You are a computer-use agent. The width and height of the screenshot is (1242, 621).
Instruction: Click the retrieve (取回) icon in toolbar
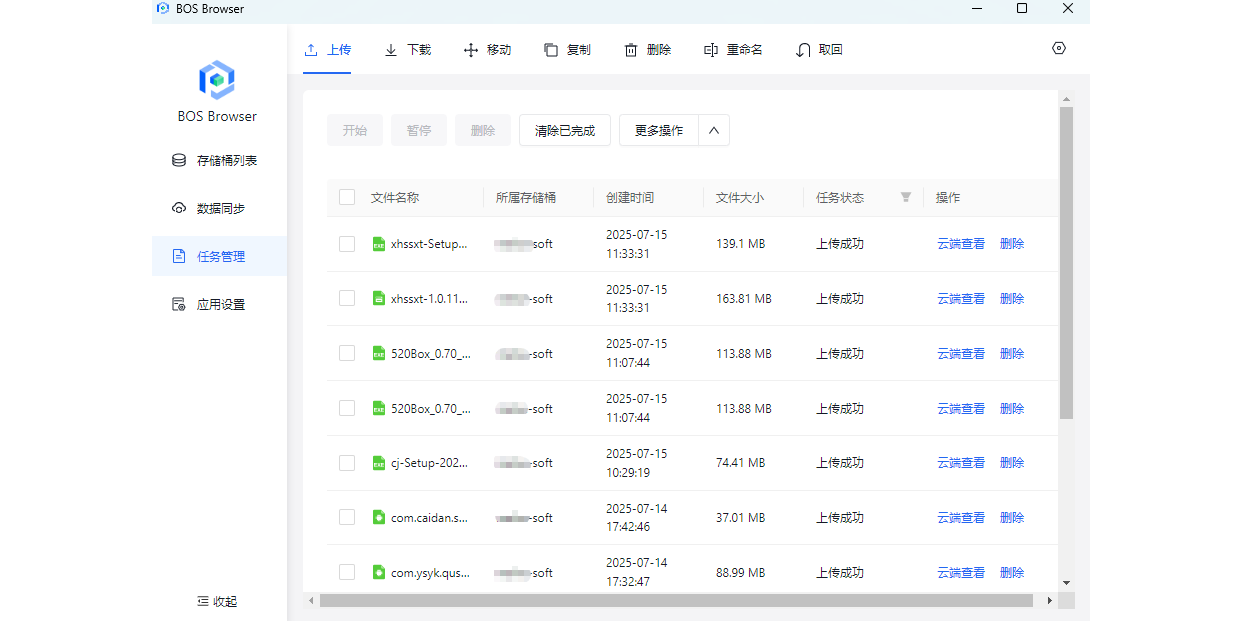point(803,50)
